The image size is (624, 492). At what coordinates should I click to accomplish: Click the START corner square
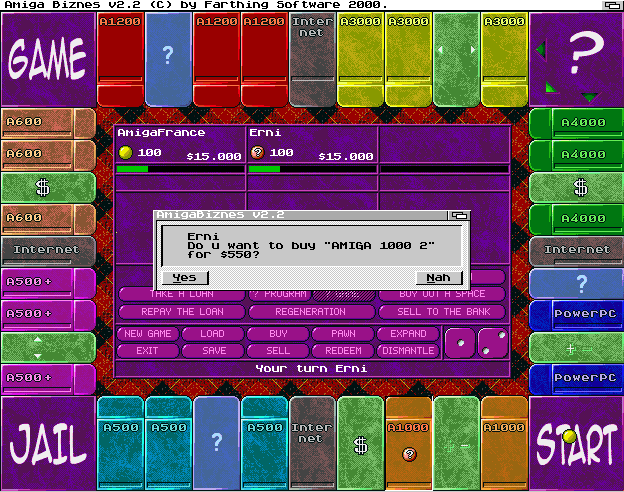click(575, 443)
